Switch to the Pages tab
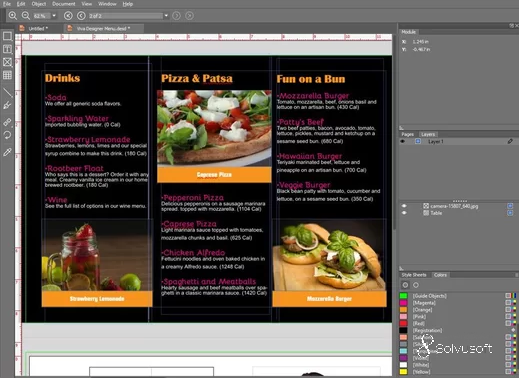519x378 pixels. [x=407, y=134]
